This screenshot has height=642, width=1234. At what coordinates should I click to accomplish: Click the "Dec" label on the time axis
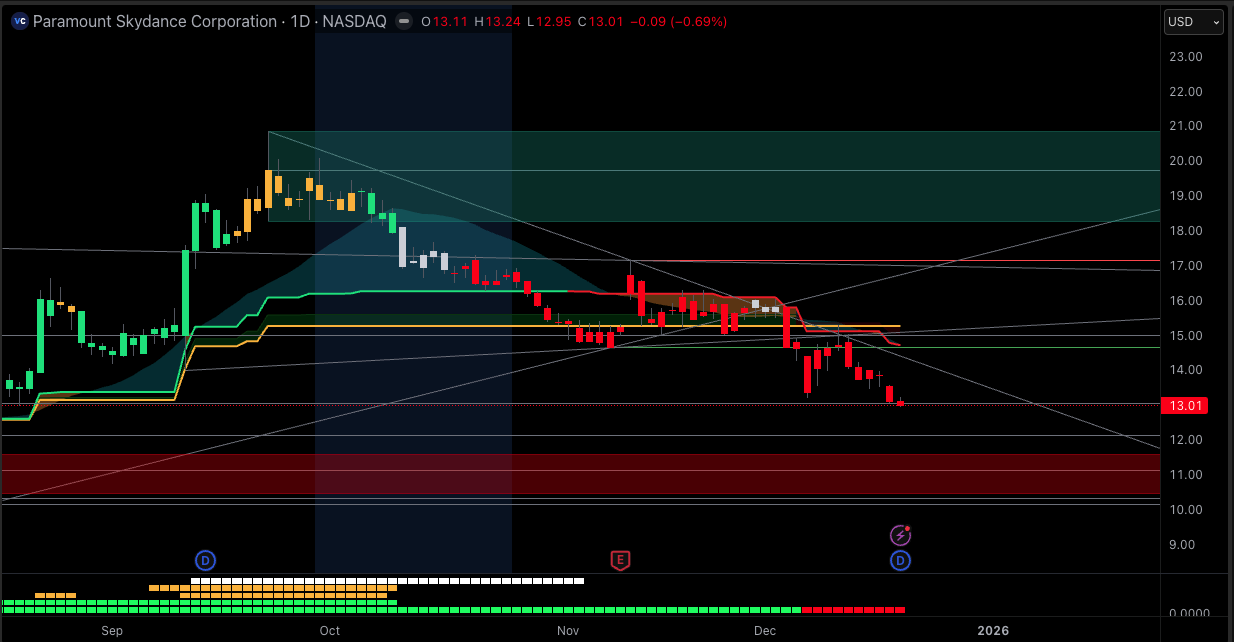point(765,631)
